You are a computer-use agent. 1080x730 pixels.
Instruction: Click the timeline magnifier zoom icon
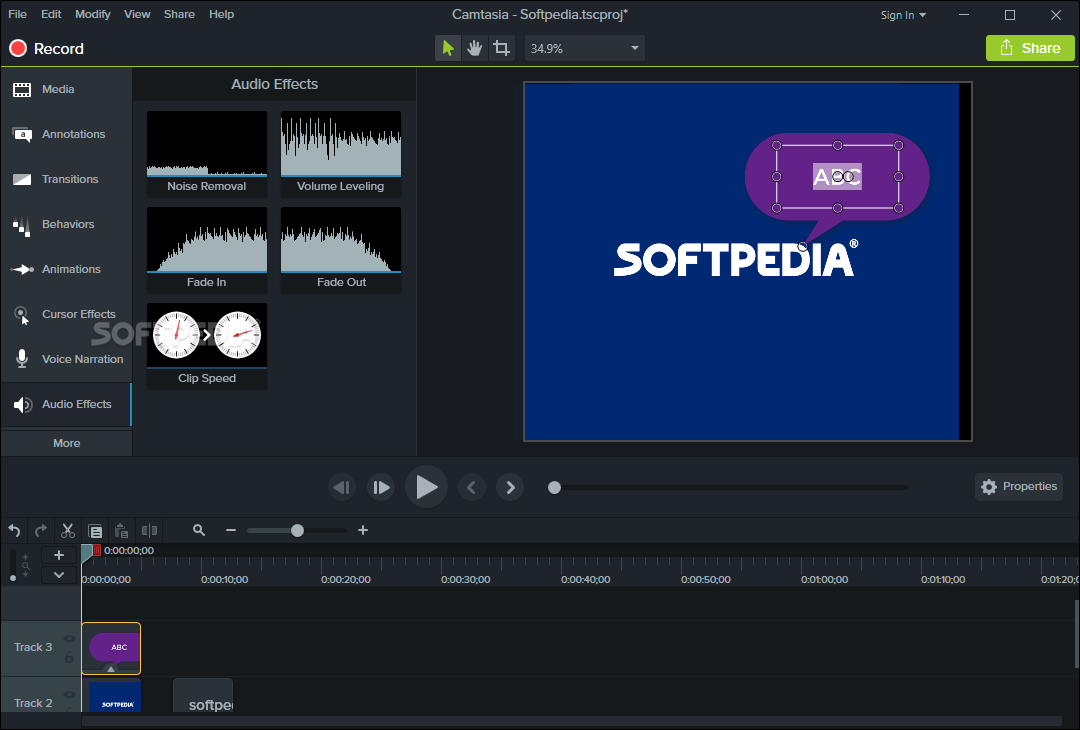pos(199,530)
